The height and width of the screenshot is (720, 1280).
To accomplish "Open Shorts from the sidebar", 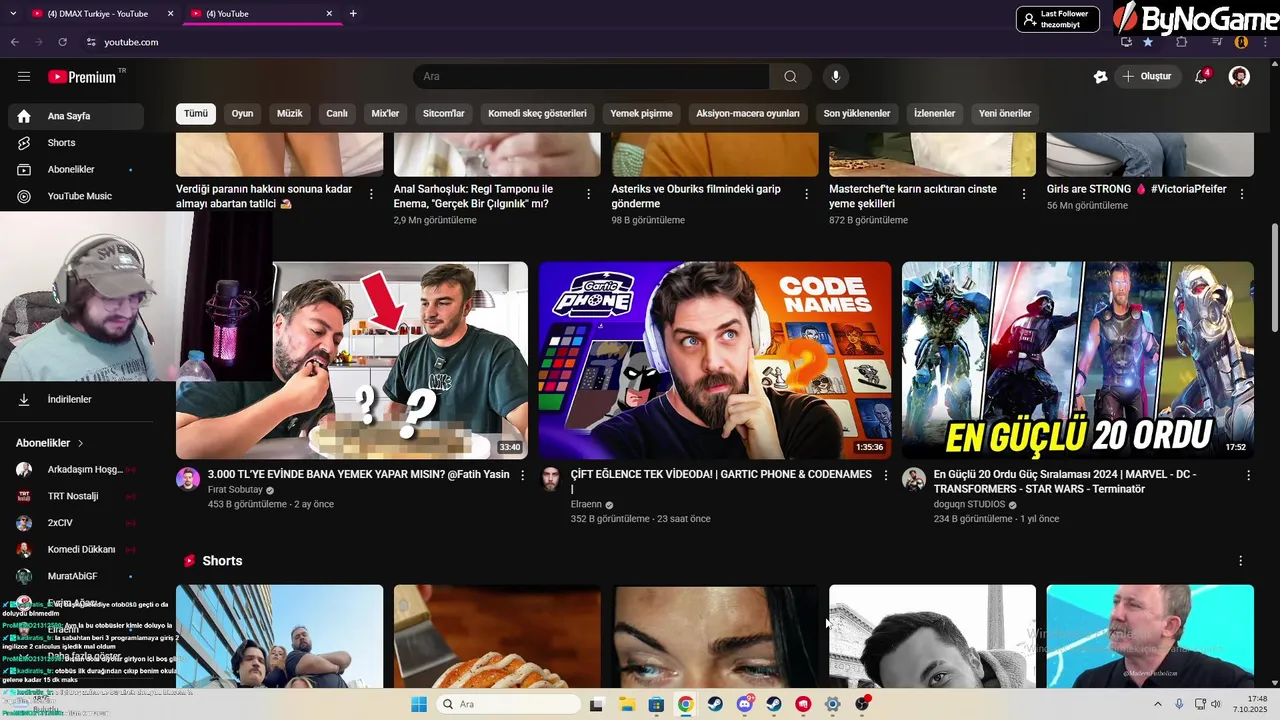I will pos(75,143).
